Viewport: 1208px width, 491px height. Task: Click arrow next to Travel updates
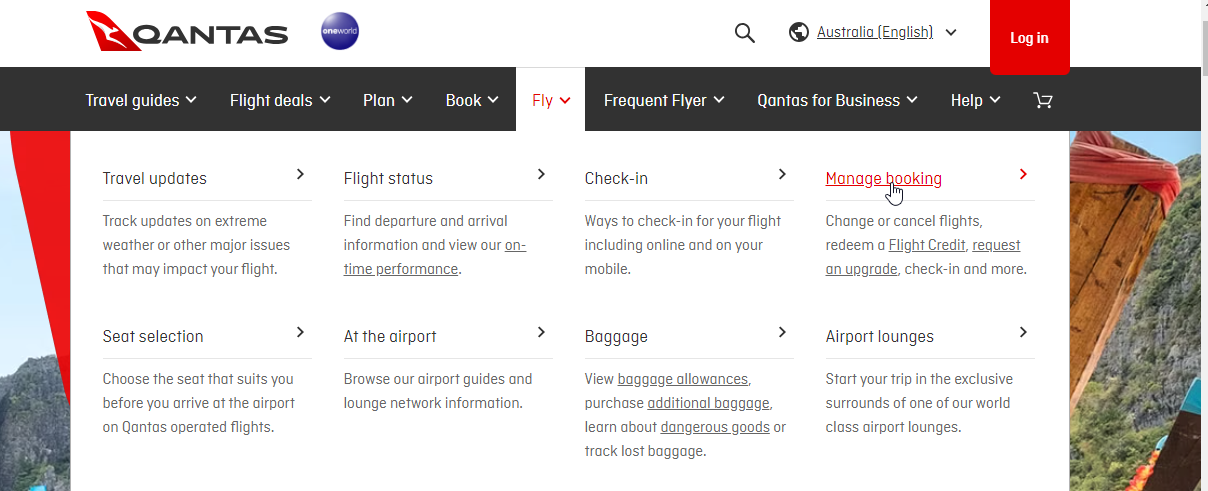pos(300,174)
